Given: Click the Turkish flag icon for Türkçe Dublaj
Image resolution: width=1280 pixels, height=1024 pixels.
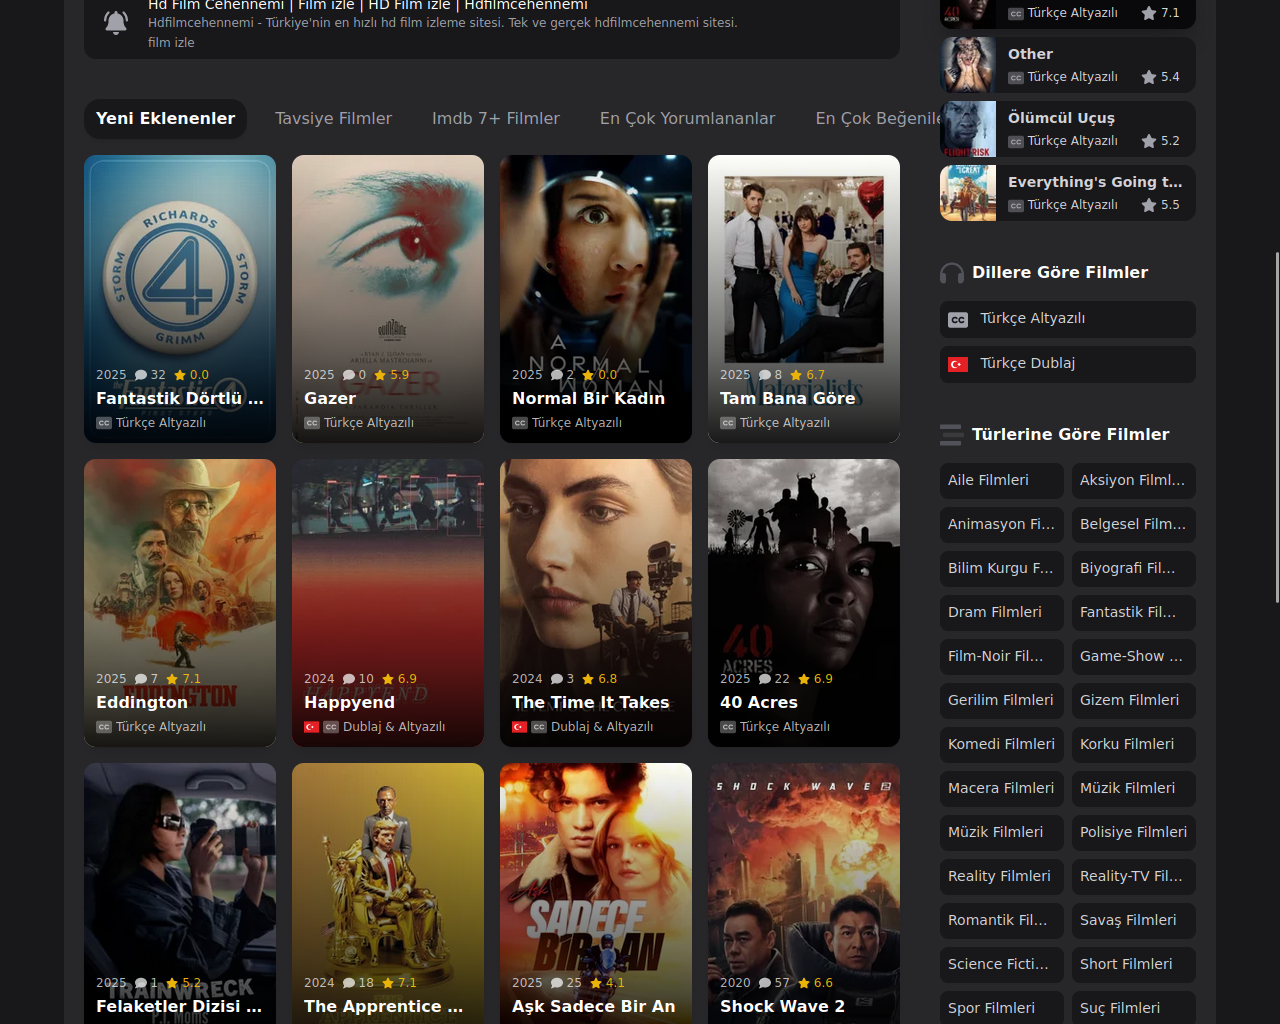Looking at the screenshot, I should (x=958, y=365).
